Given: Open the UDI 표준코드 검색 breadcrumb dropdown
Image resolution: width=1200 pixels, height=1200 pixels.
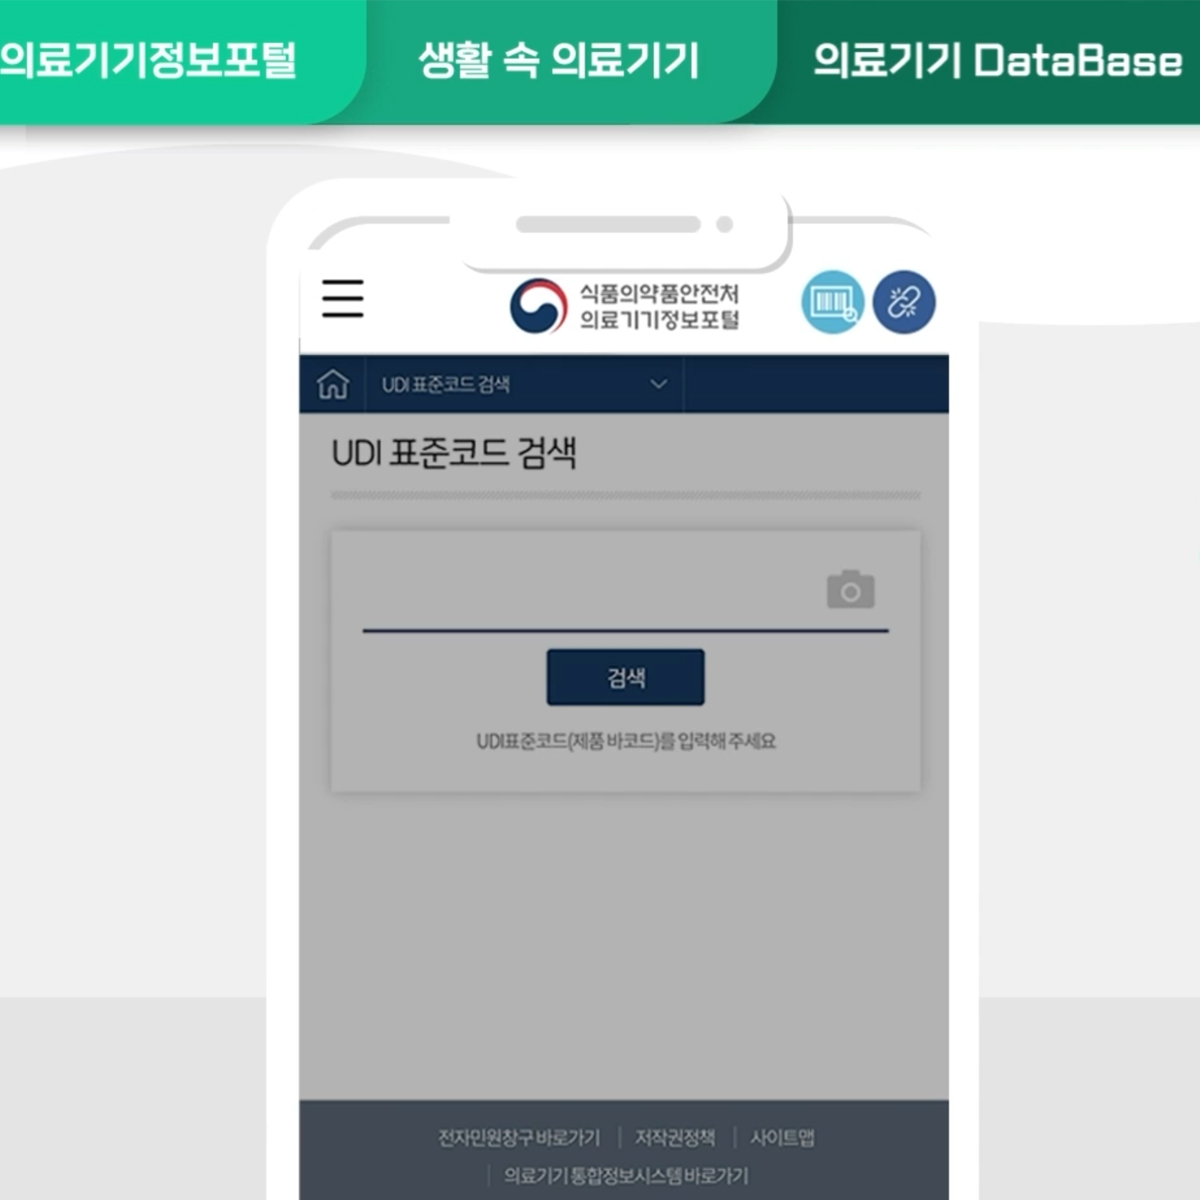Looking at the screenshot, I should point(524,384).
